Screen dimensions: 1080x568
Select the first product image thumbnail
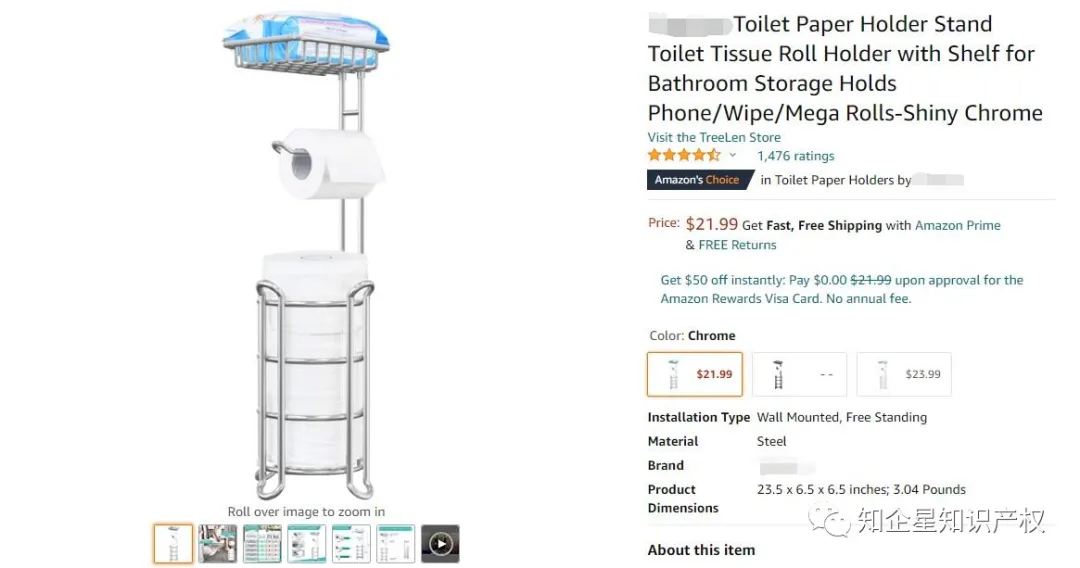(173, 543)
